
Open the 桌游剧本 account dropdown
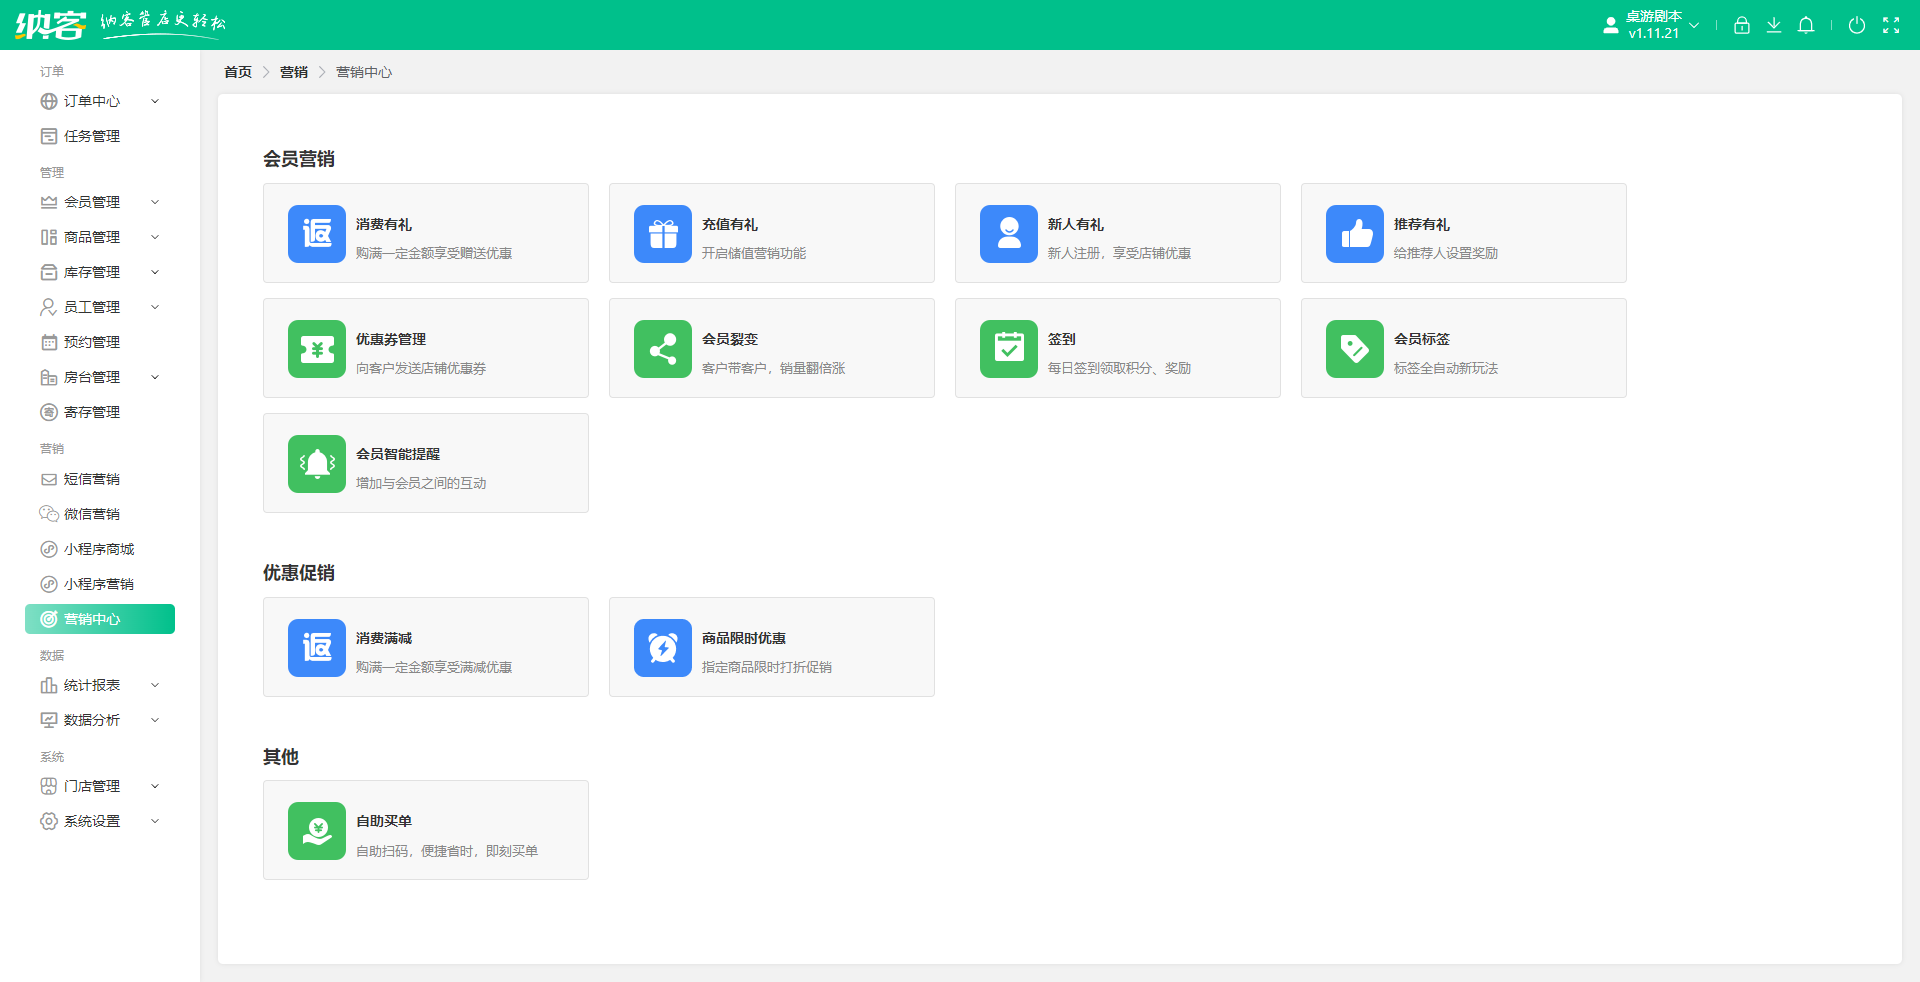1652,25
